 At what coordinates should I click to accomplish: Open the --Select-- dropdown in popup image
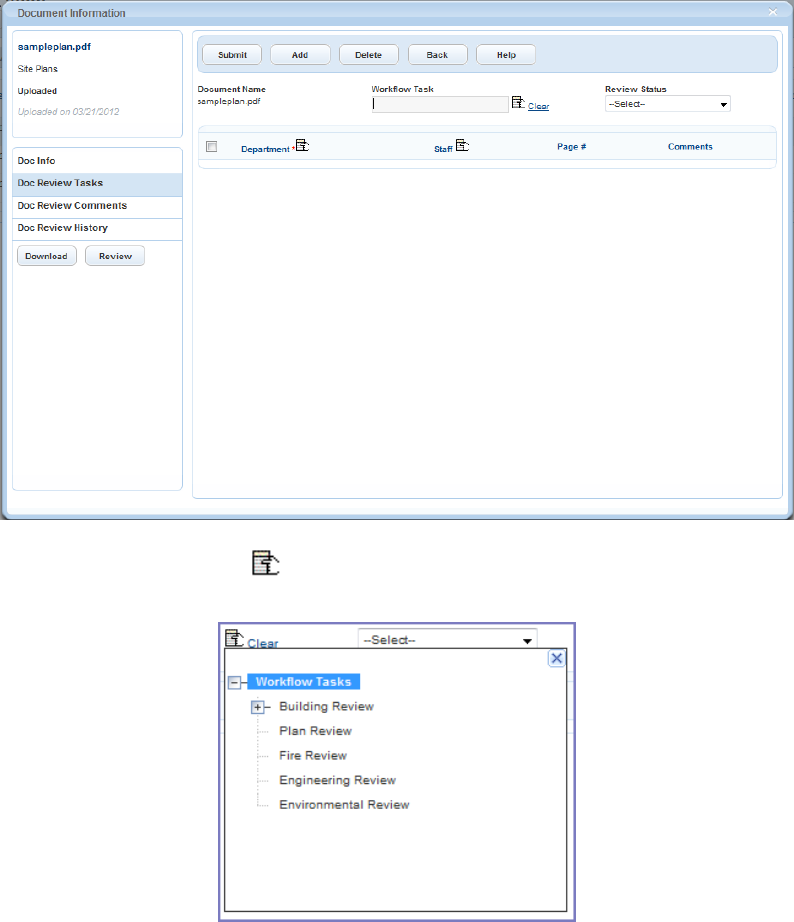[447, 640]
